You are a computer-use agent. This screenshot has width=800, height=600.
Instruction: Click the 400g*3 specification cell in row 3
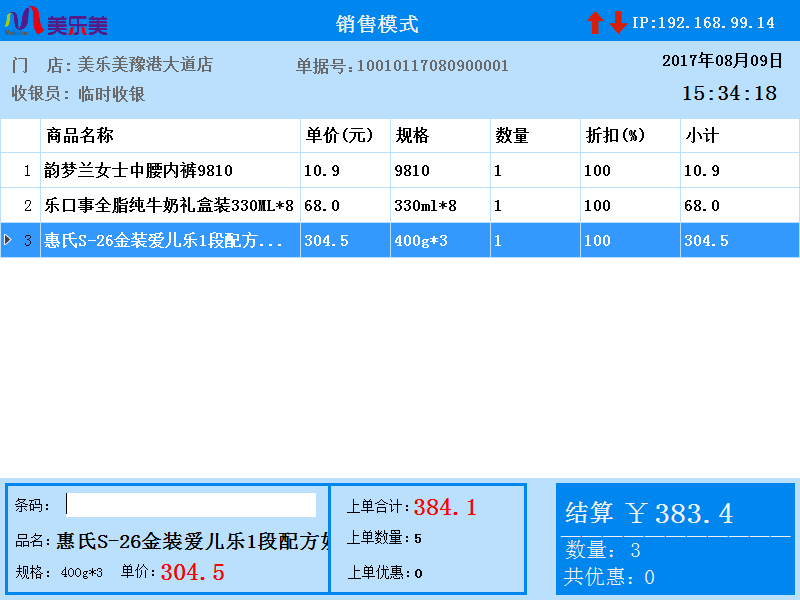tap(440, 240)
